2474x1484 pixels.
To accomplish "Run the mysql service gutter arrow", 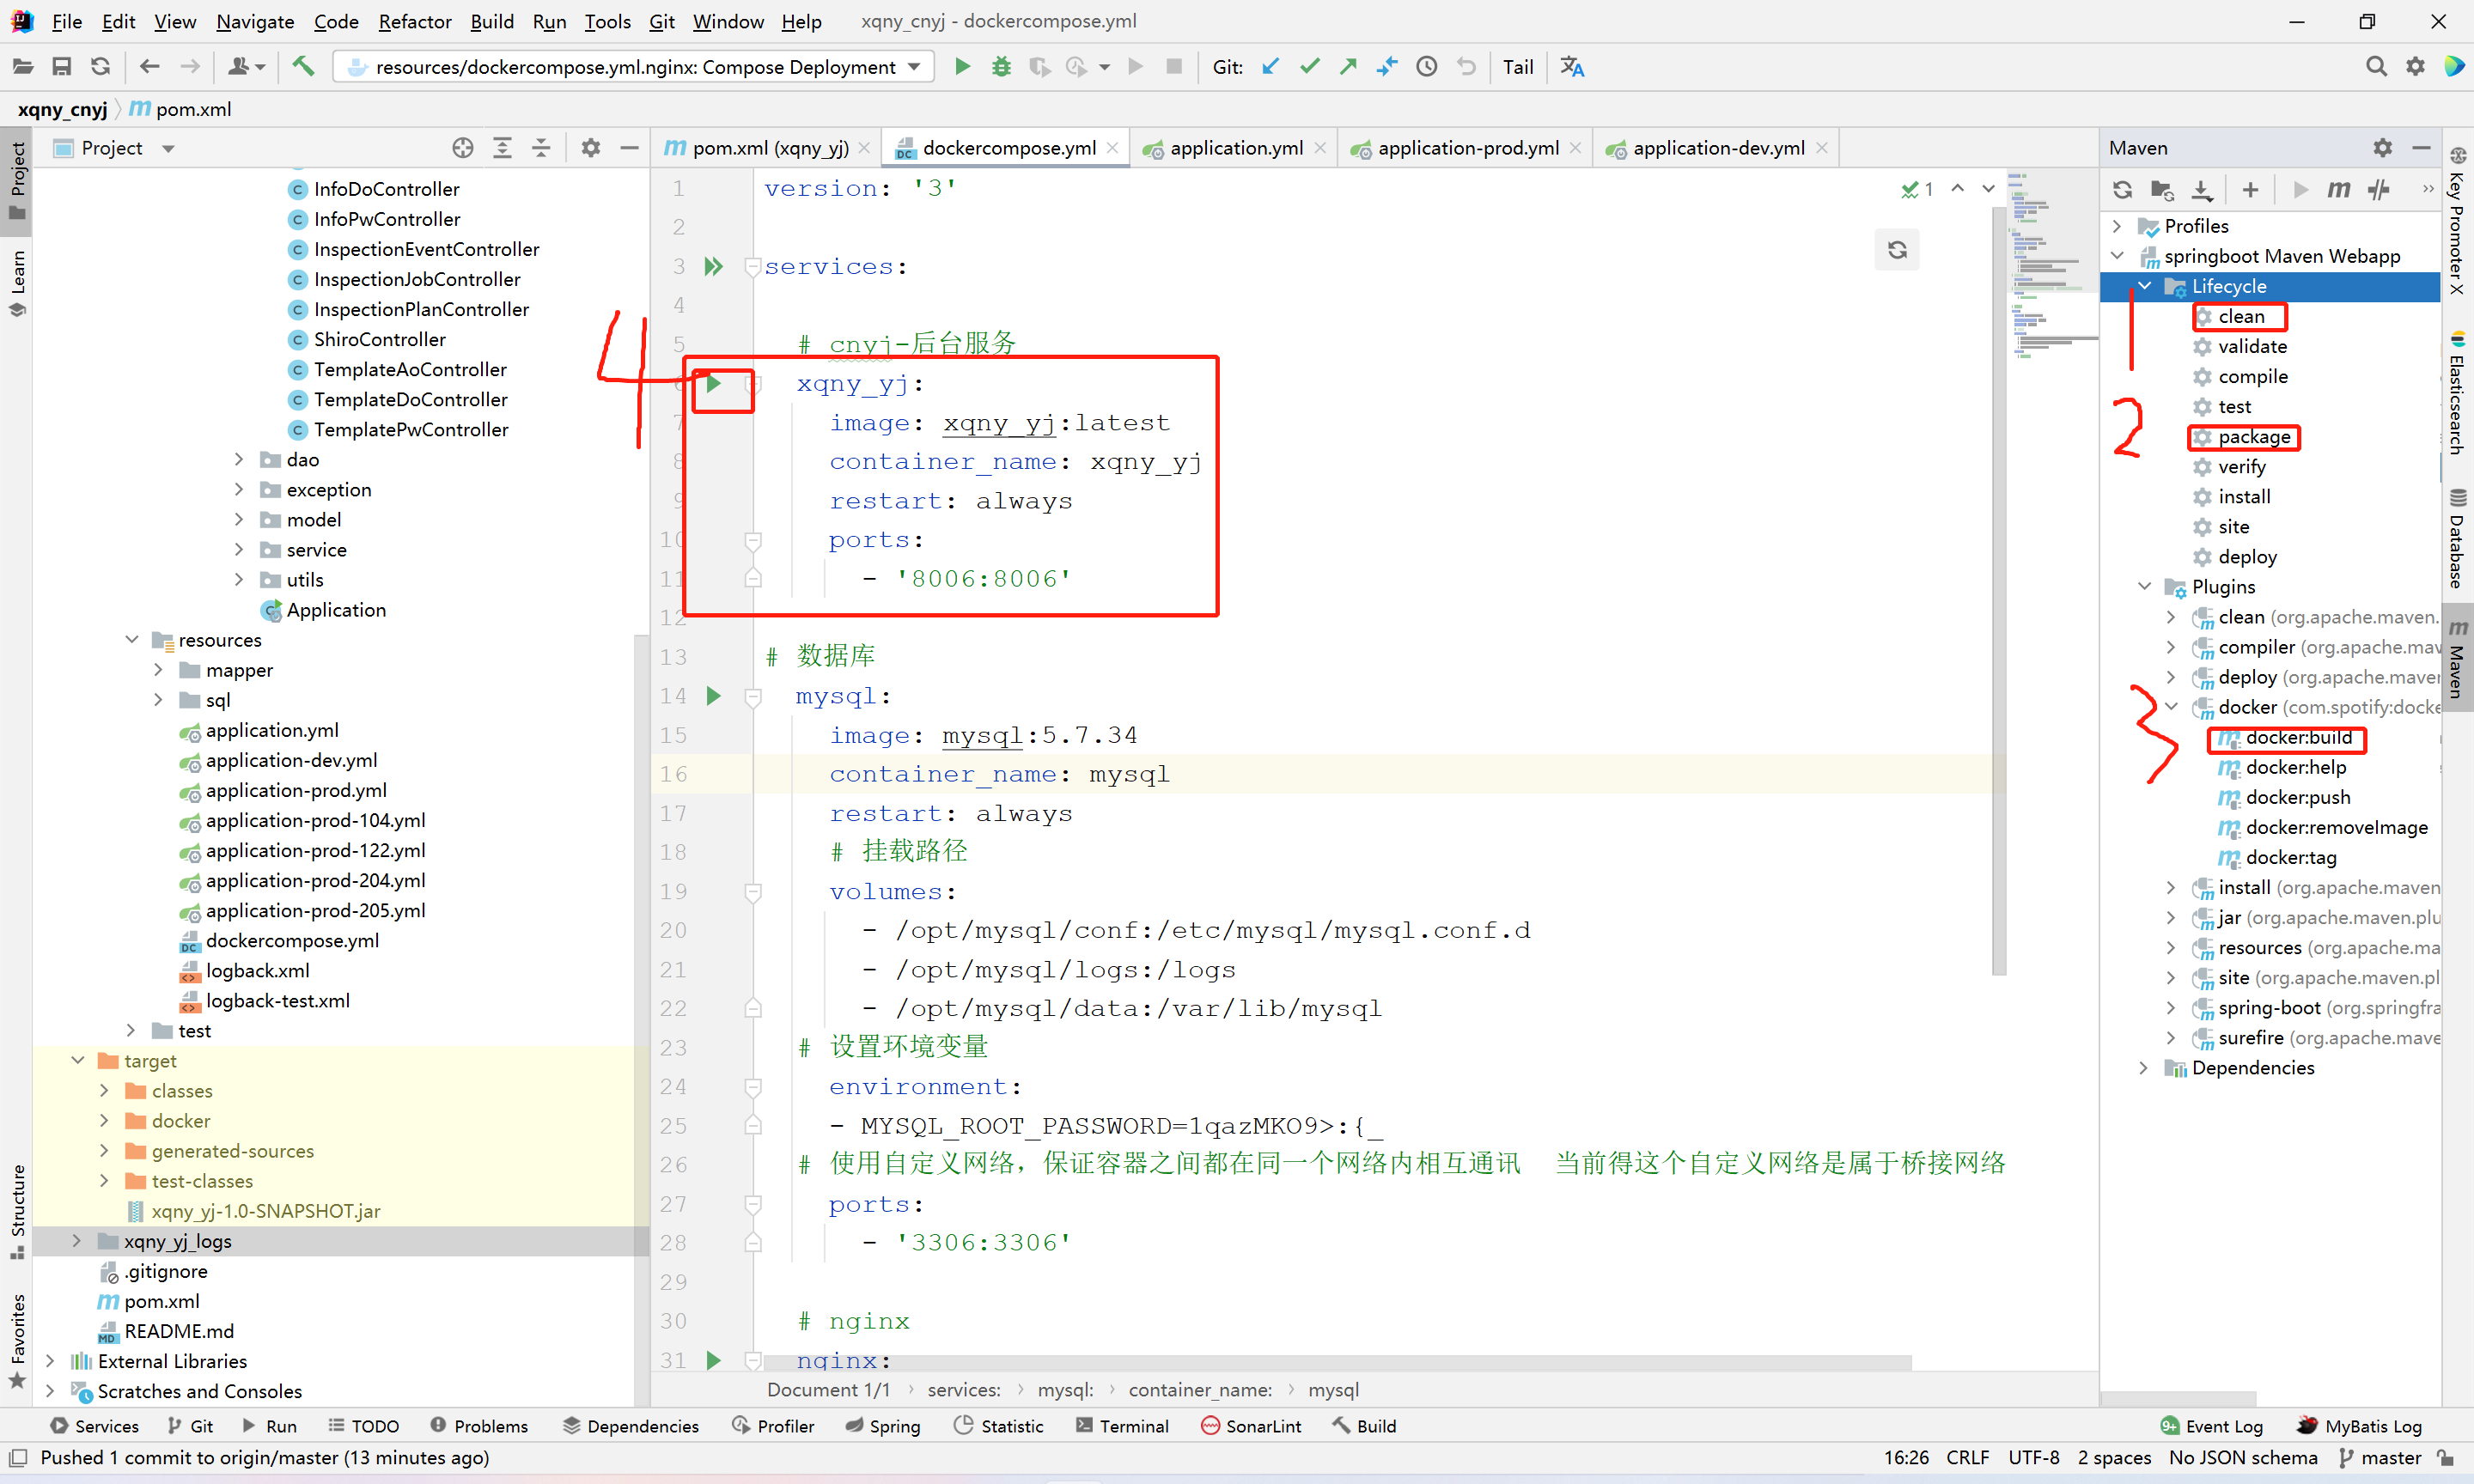I will 714,696.
